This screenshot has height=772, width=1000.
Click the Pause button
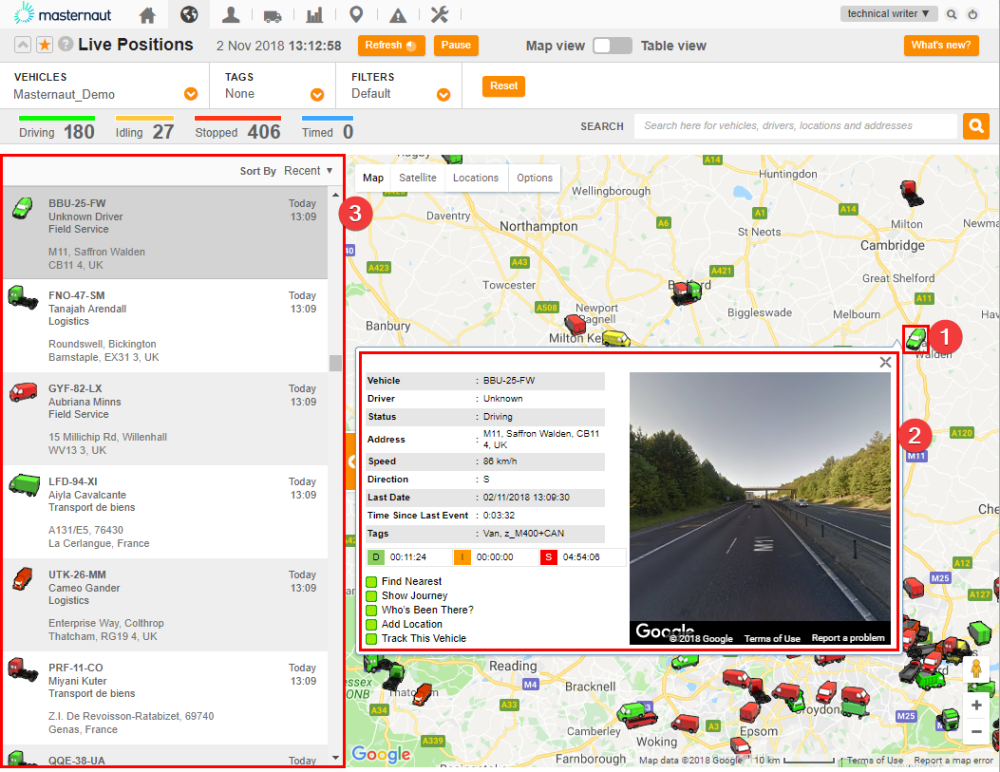[x=456, y=45]
